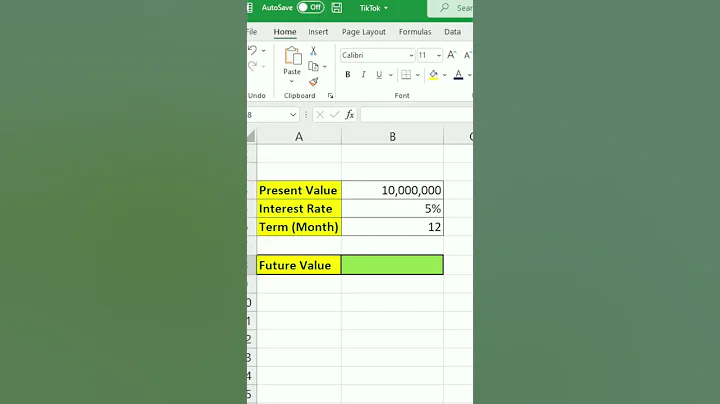Click inside the formula bar field

pos(416,115)
